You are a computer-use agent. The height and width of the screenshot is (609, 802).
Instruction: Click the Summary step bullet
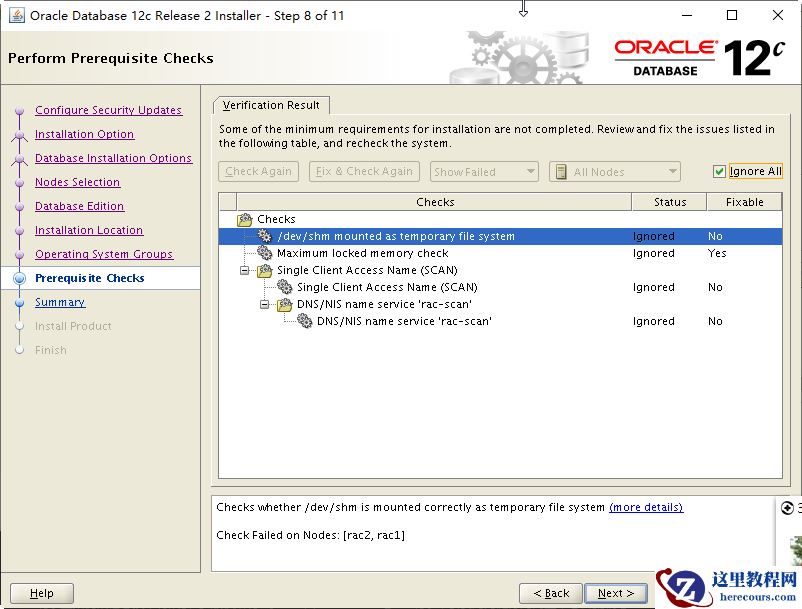tap(19, 302)
